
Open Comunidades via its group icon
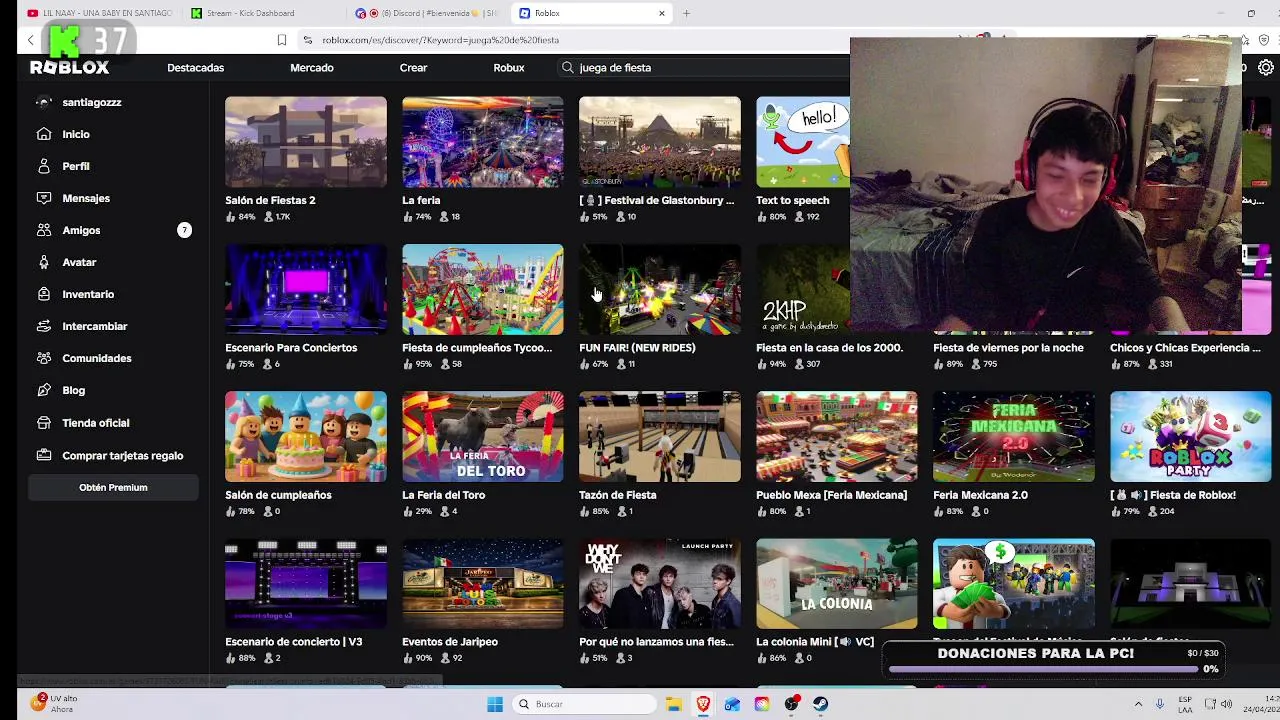(44, 358)
